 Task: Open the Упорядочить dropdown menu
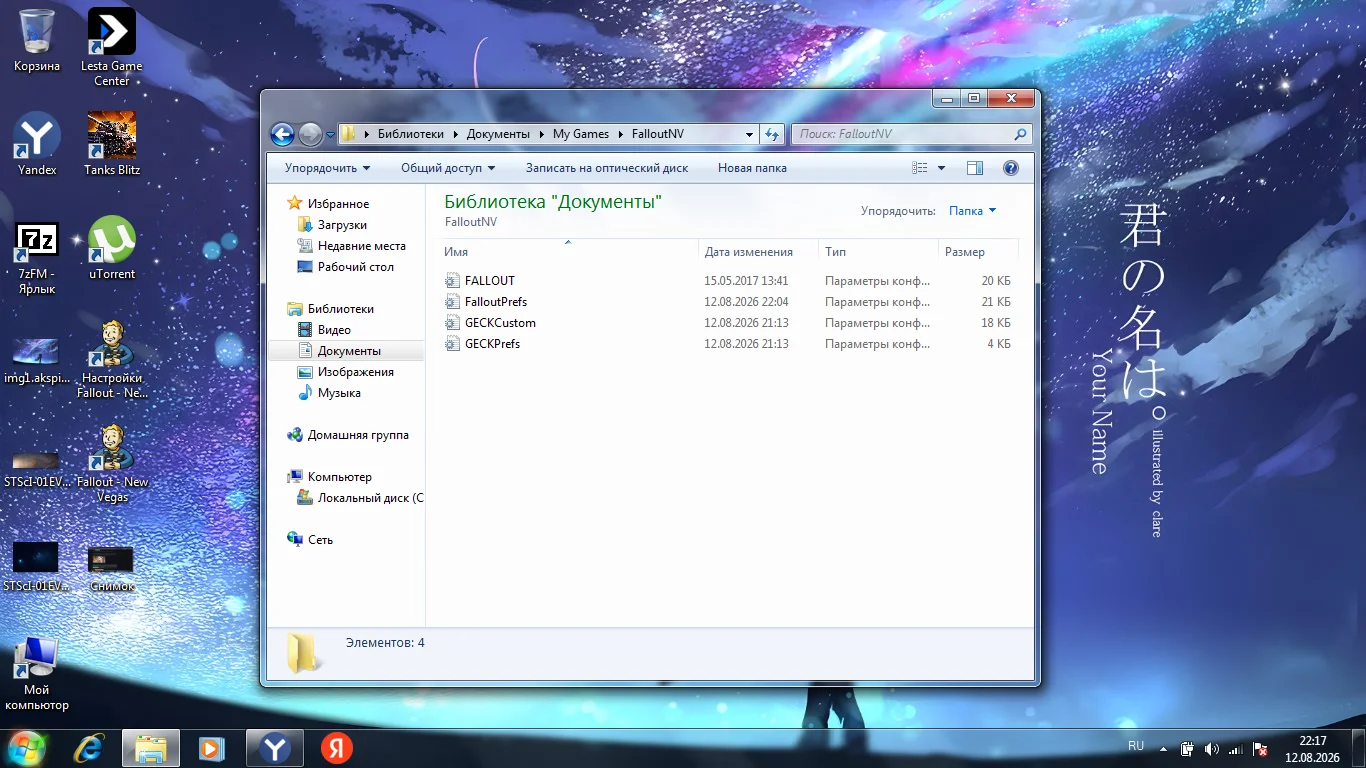pyautogui.click(x=327, y=168)
